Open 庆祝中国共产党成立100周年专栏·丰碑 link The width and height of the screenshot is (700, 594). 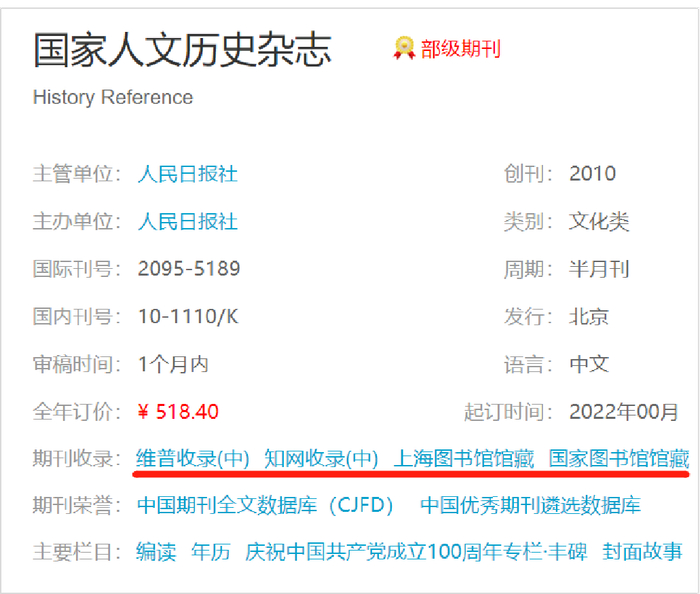tap(416, 552)
